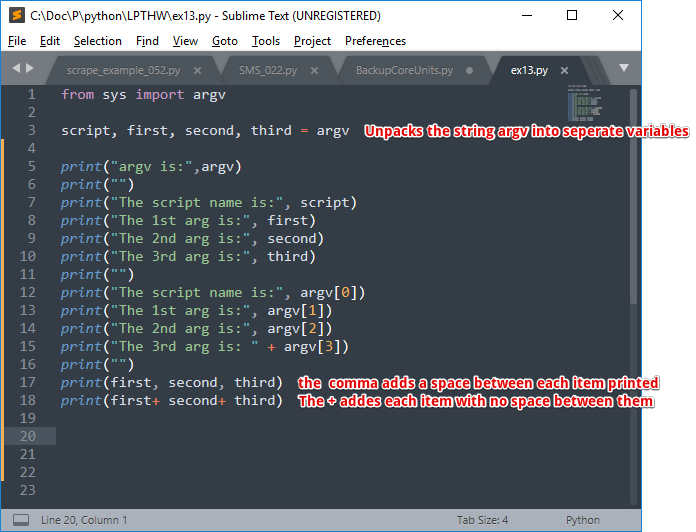
Task: Open the View menu
Action: tap(185, 41)
